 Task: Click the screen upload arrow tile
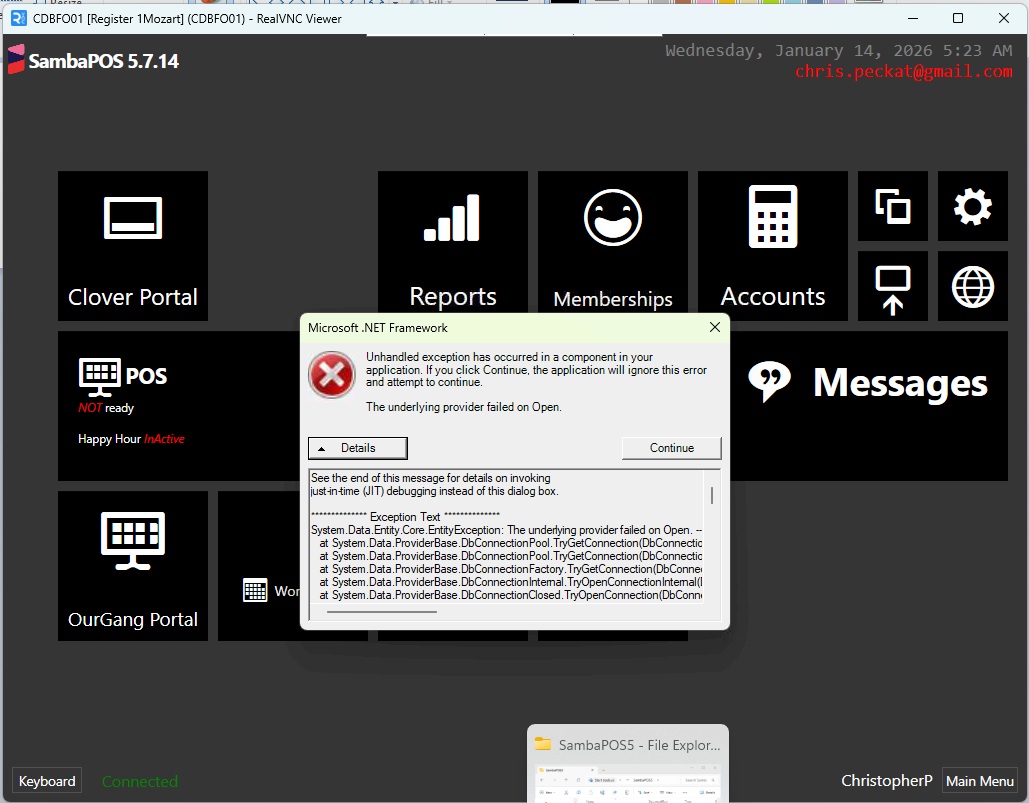[x=892, y=287]
